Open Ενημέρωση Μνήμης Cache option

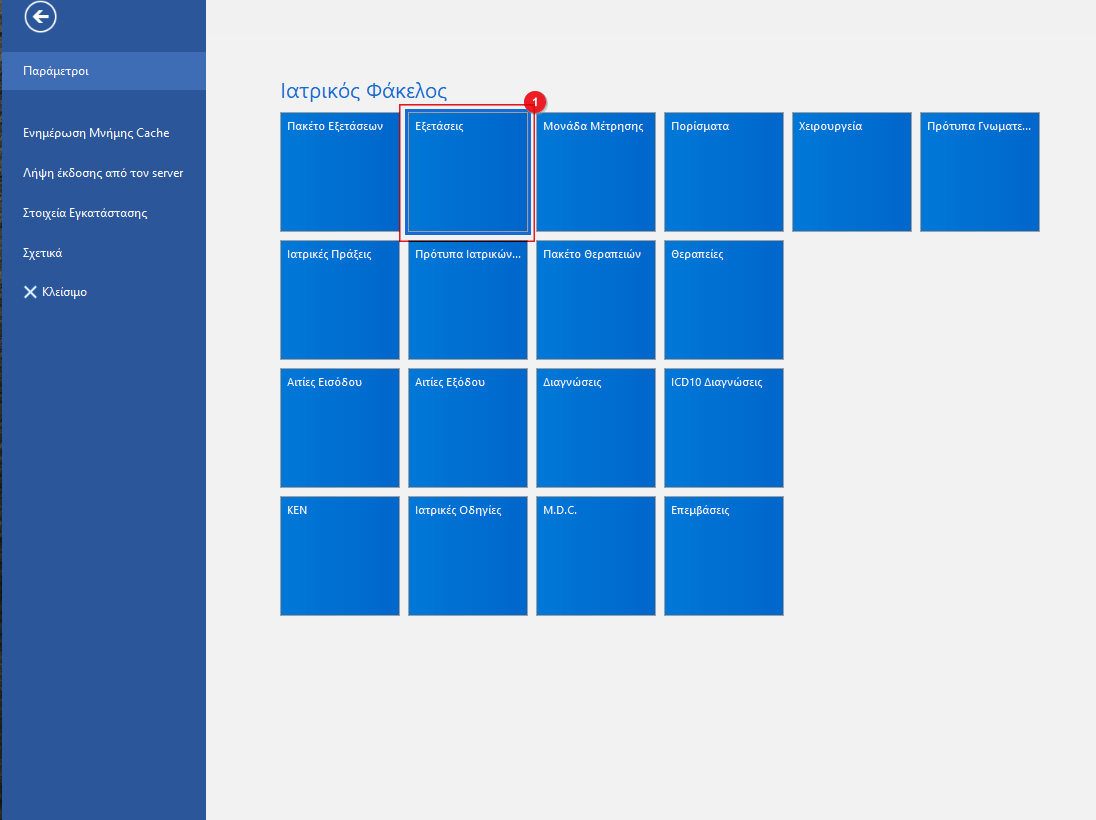96,133
